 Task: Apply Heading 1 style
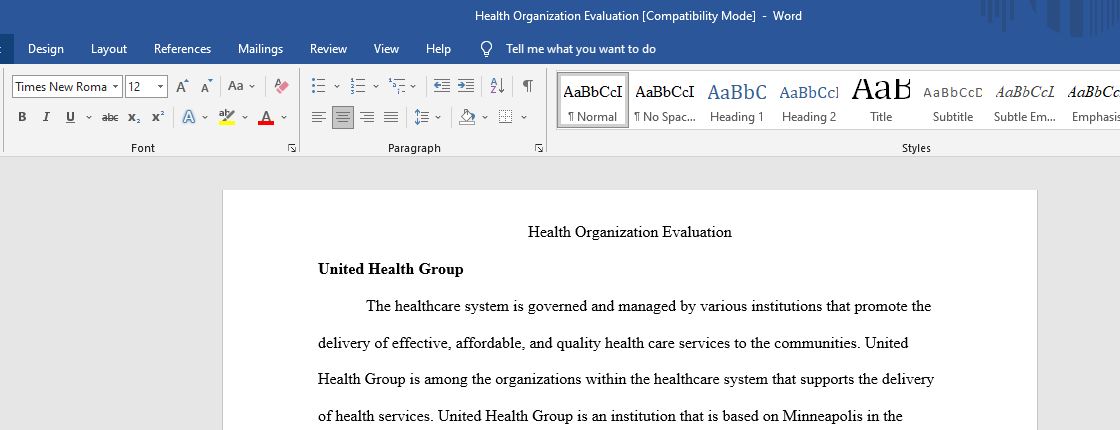pos(736,101)
